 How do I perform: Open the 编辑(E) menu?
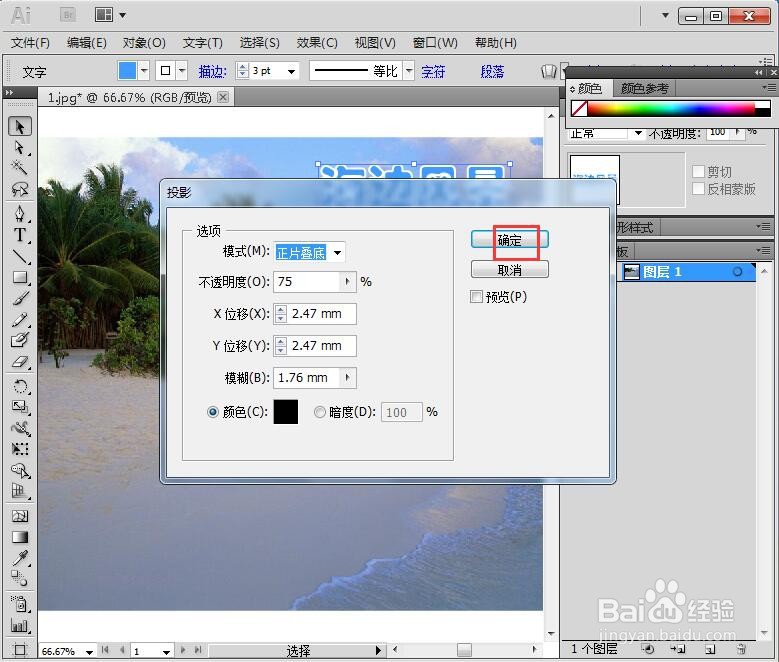tap(87, 43)
